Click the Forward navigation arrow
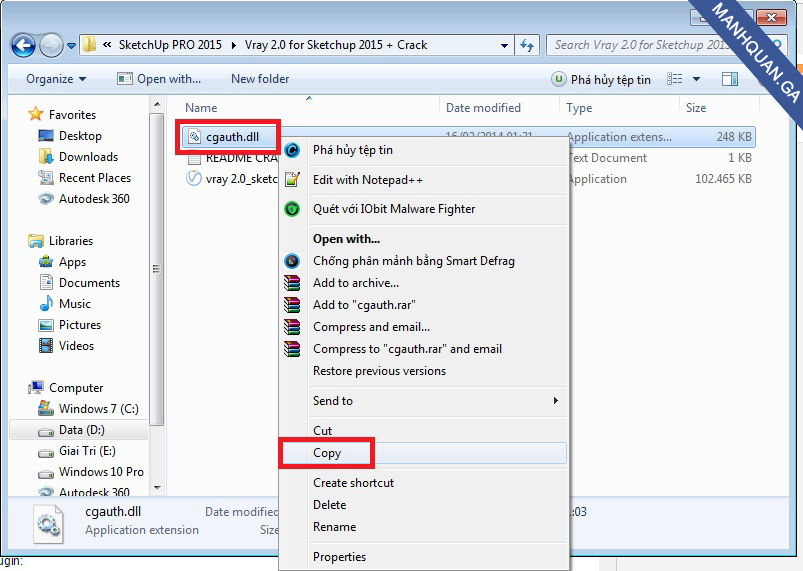 point(51,46)
